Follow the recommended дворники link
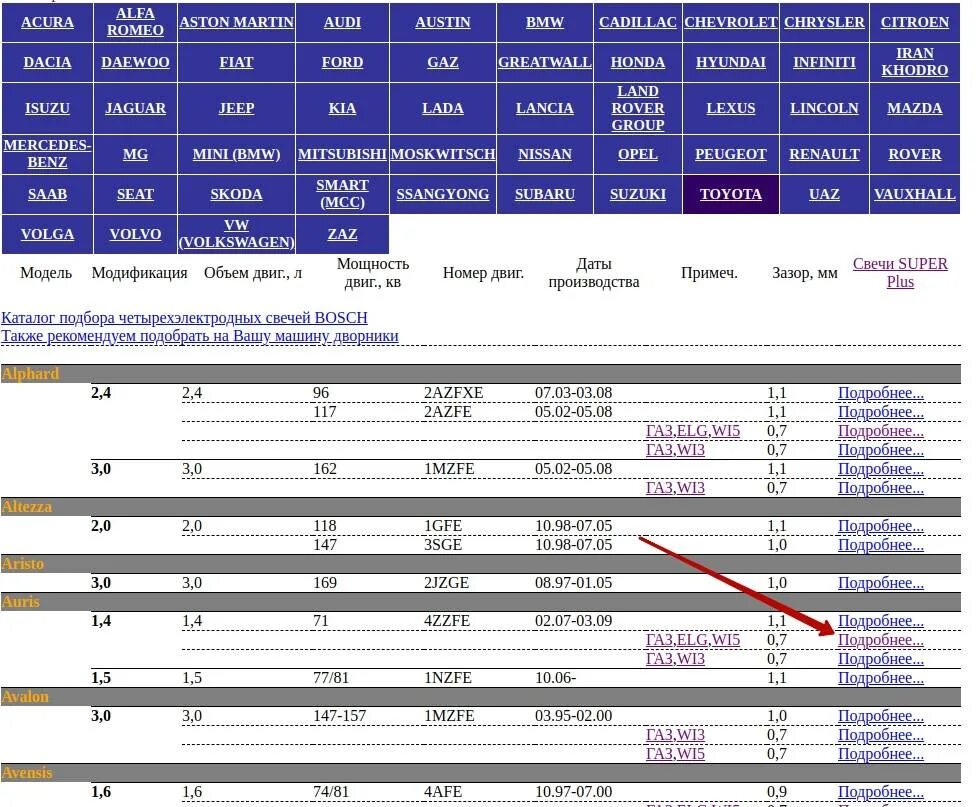Viewport: 980px width, 807px height. pyautogui.click(x=200, y=336)
